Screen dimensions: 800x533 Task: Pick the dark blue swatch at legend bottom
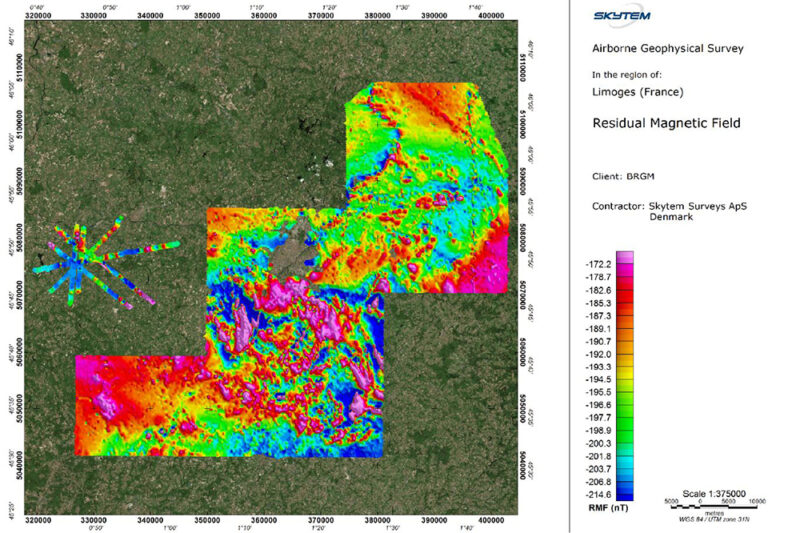[x=625, y=495]
